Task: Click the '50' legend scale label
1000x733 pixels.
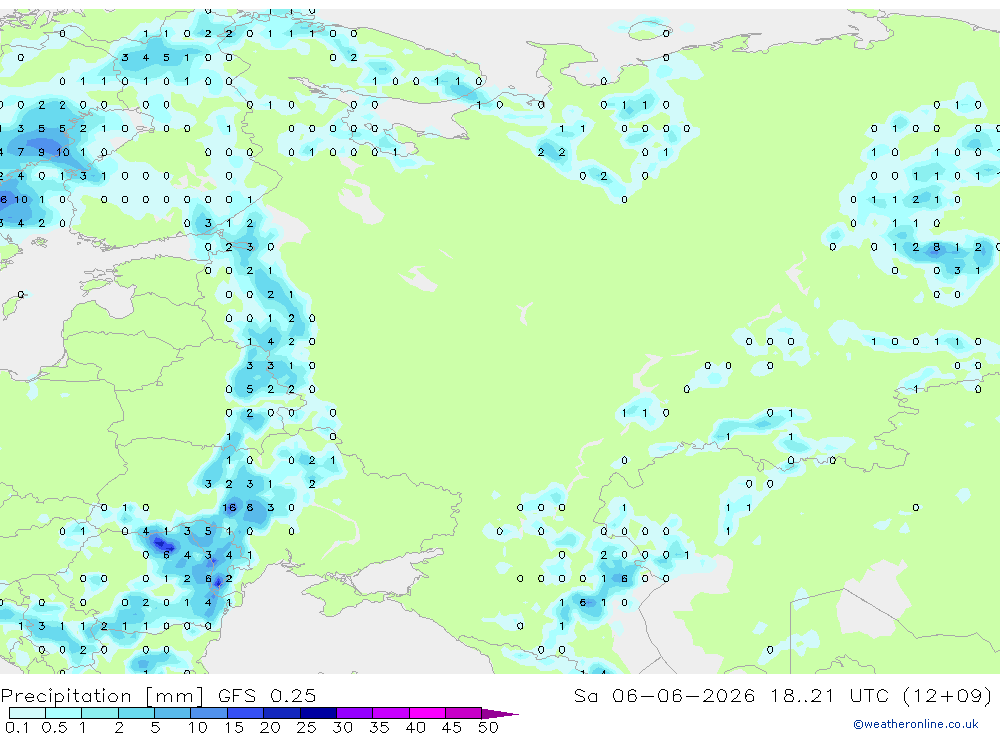Action: pos(488,727)
